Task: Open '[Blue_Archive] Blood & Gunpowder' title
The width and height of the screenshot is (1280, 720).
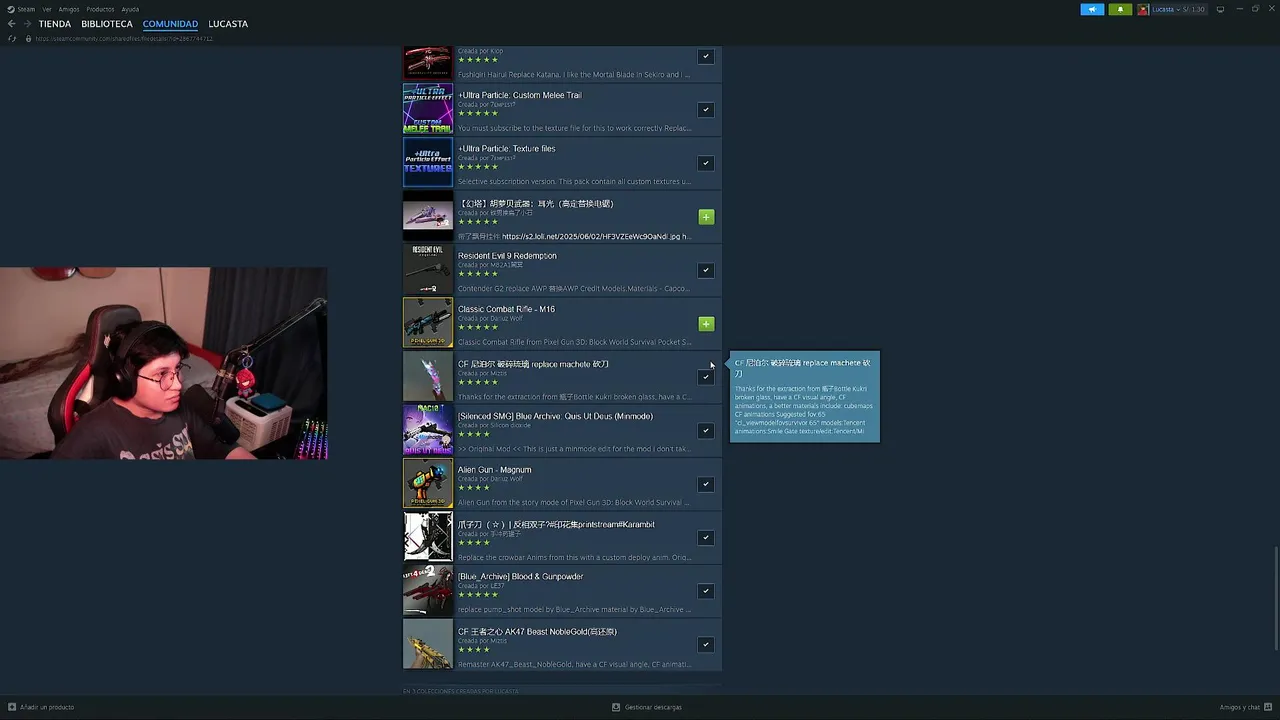Action: pyautogui.click(x=520, y=577)
